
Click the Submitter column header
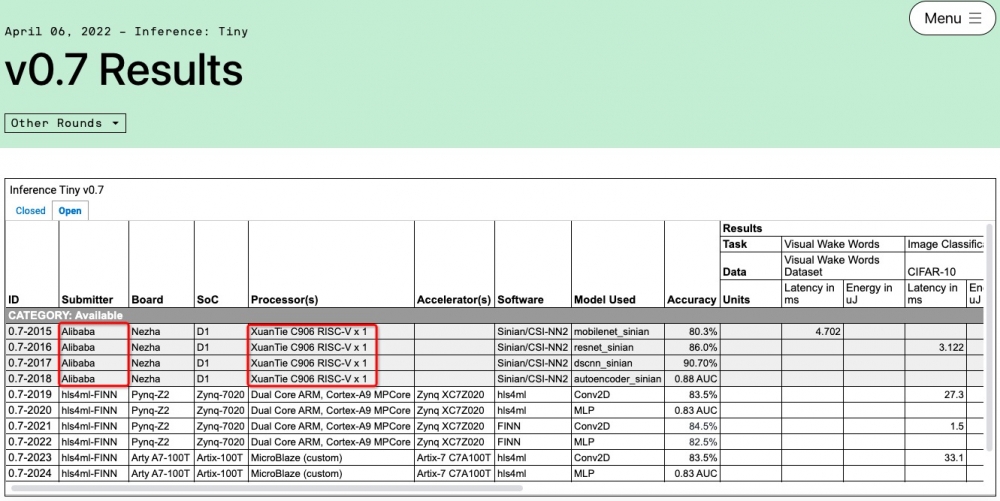(x=87, y=300)
